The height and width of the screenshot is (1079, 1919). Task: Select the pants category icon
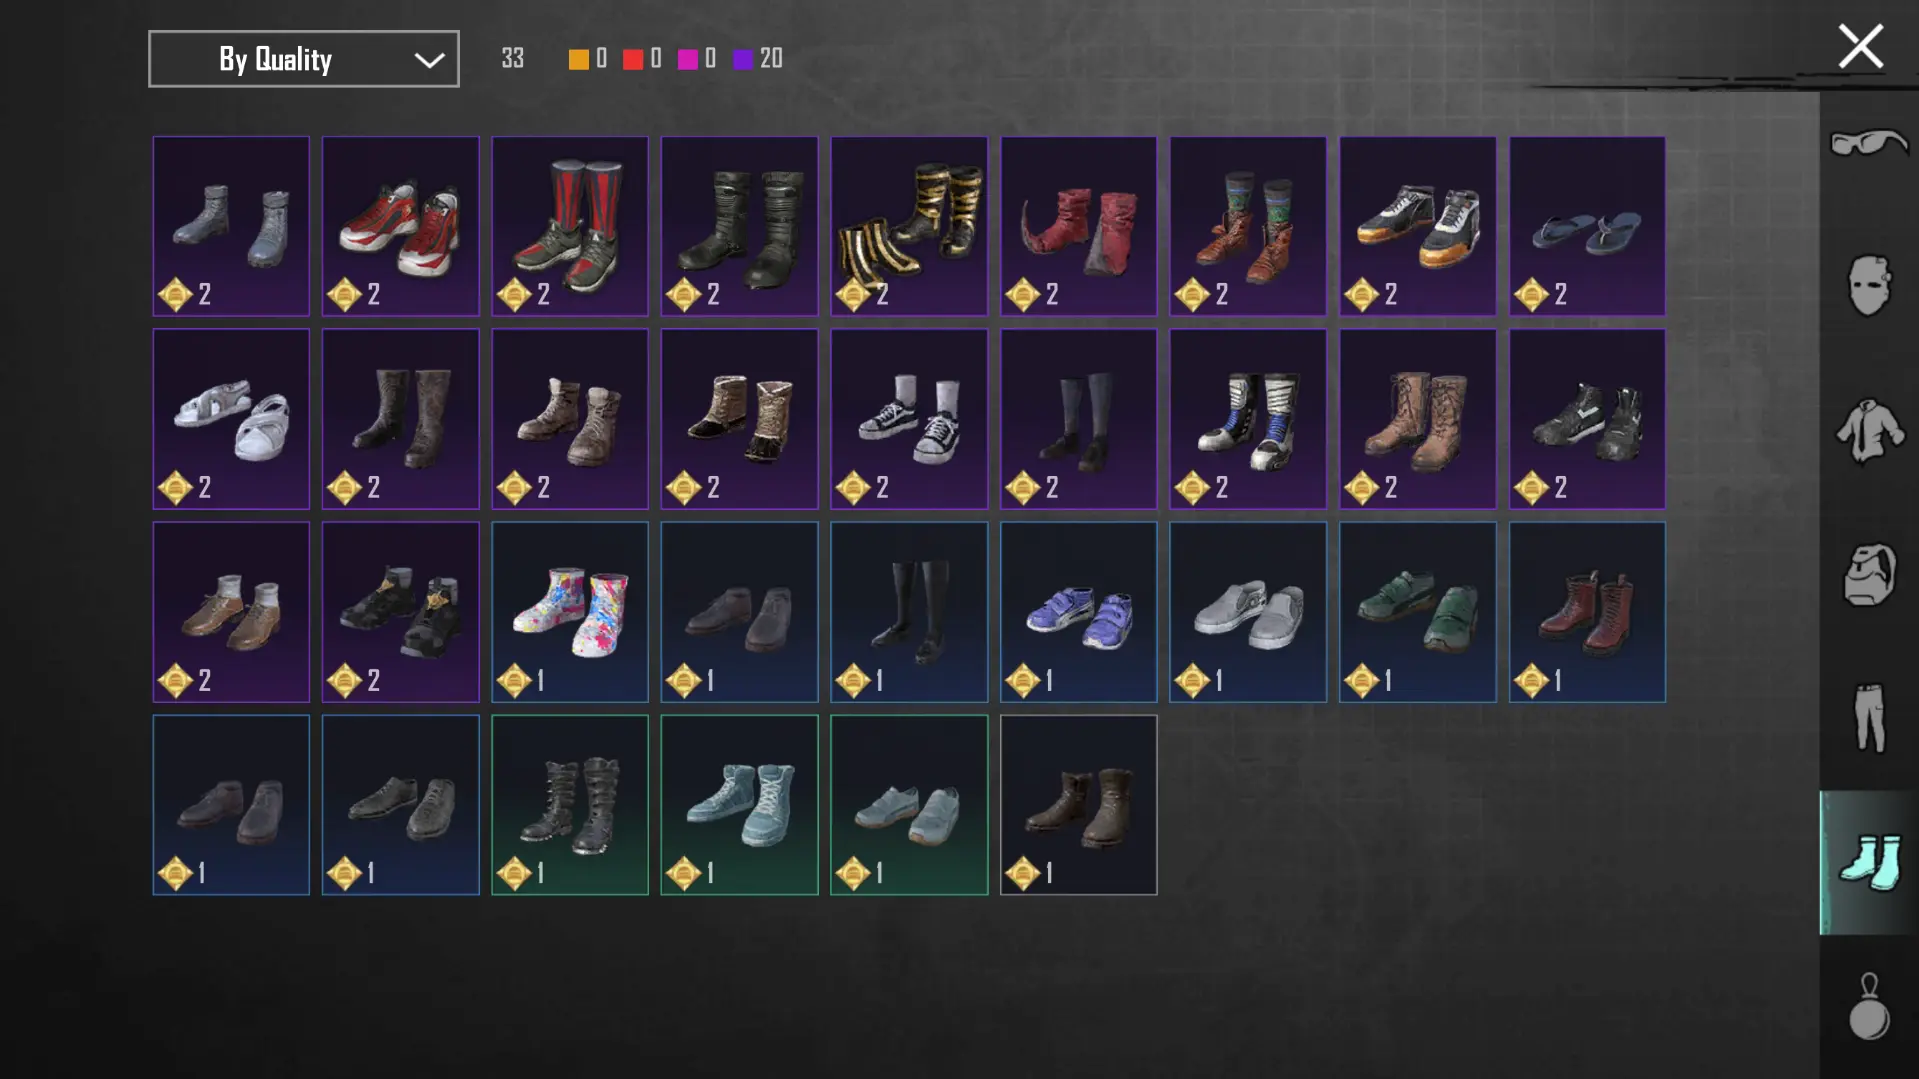(1868, 717)
